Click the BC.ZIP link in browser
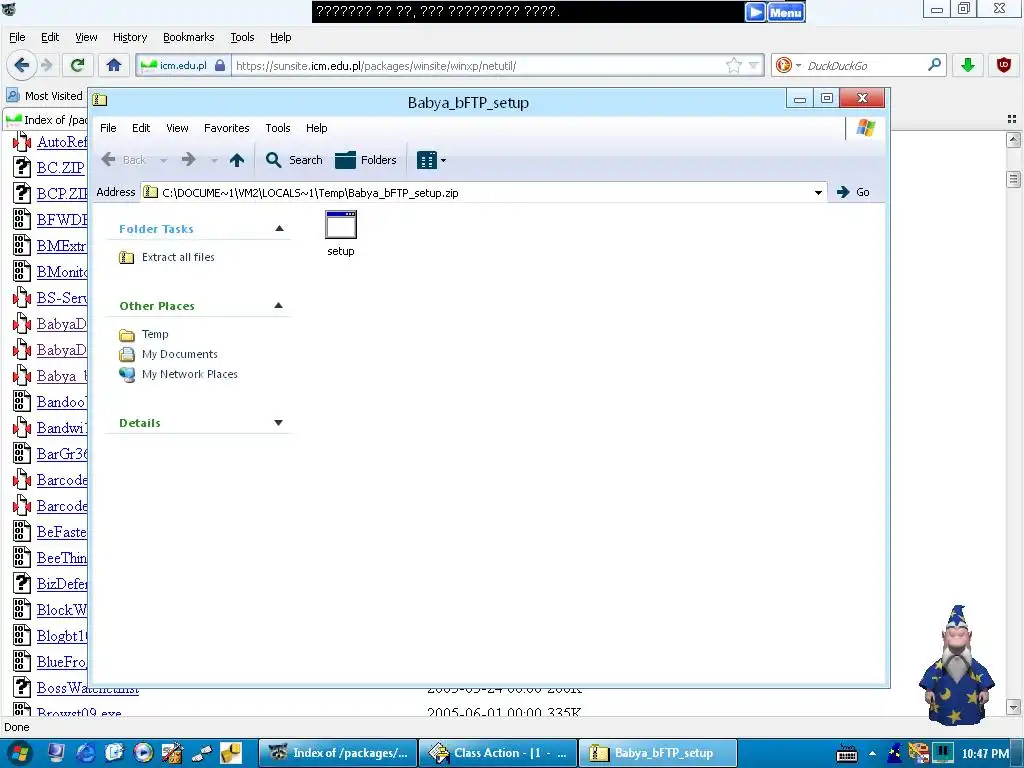1024x768 pixels. [x=60, y=168]
